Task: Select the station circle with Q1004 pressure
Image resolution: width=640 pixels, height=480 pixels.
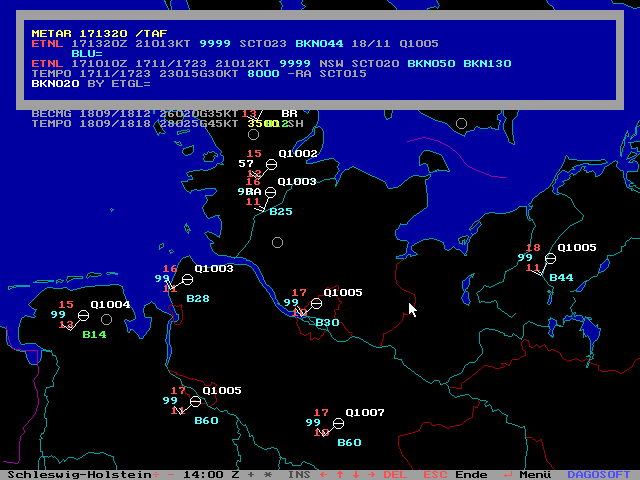Action: pyautogui.click(x=83, y=316)
